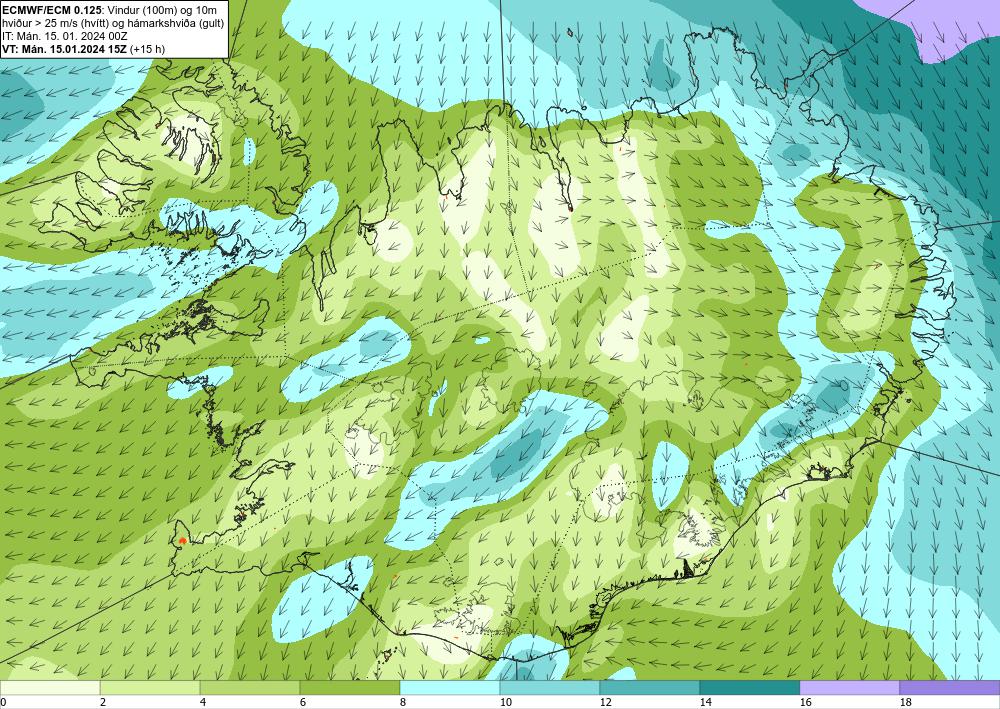The image size is (1000, 709).
Task: Click the pale 0–2 m/s legend swatch
Action: click(x=50, y=687)
